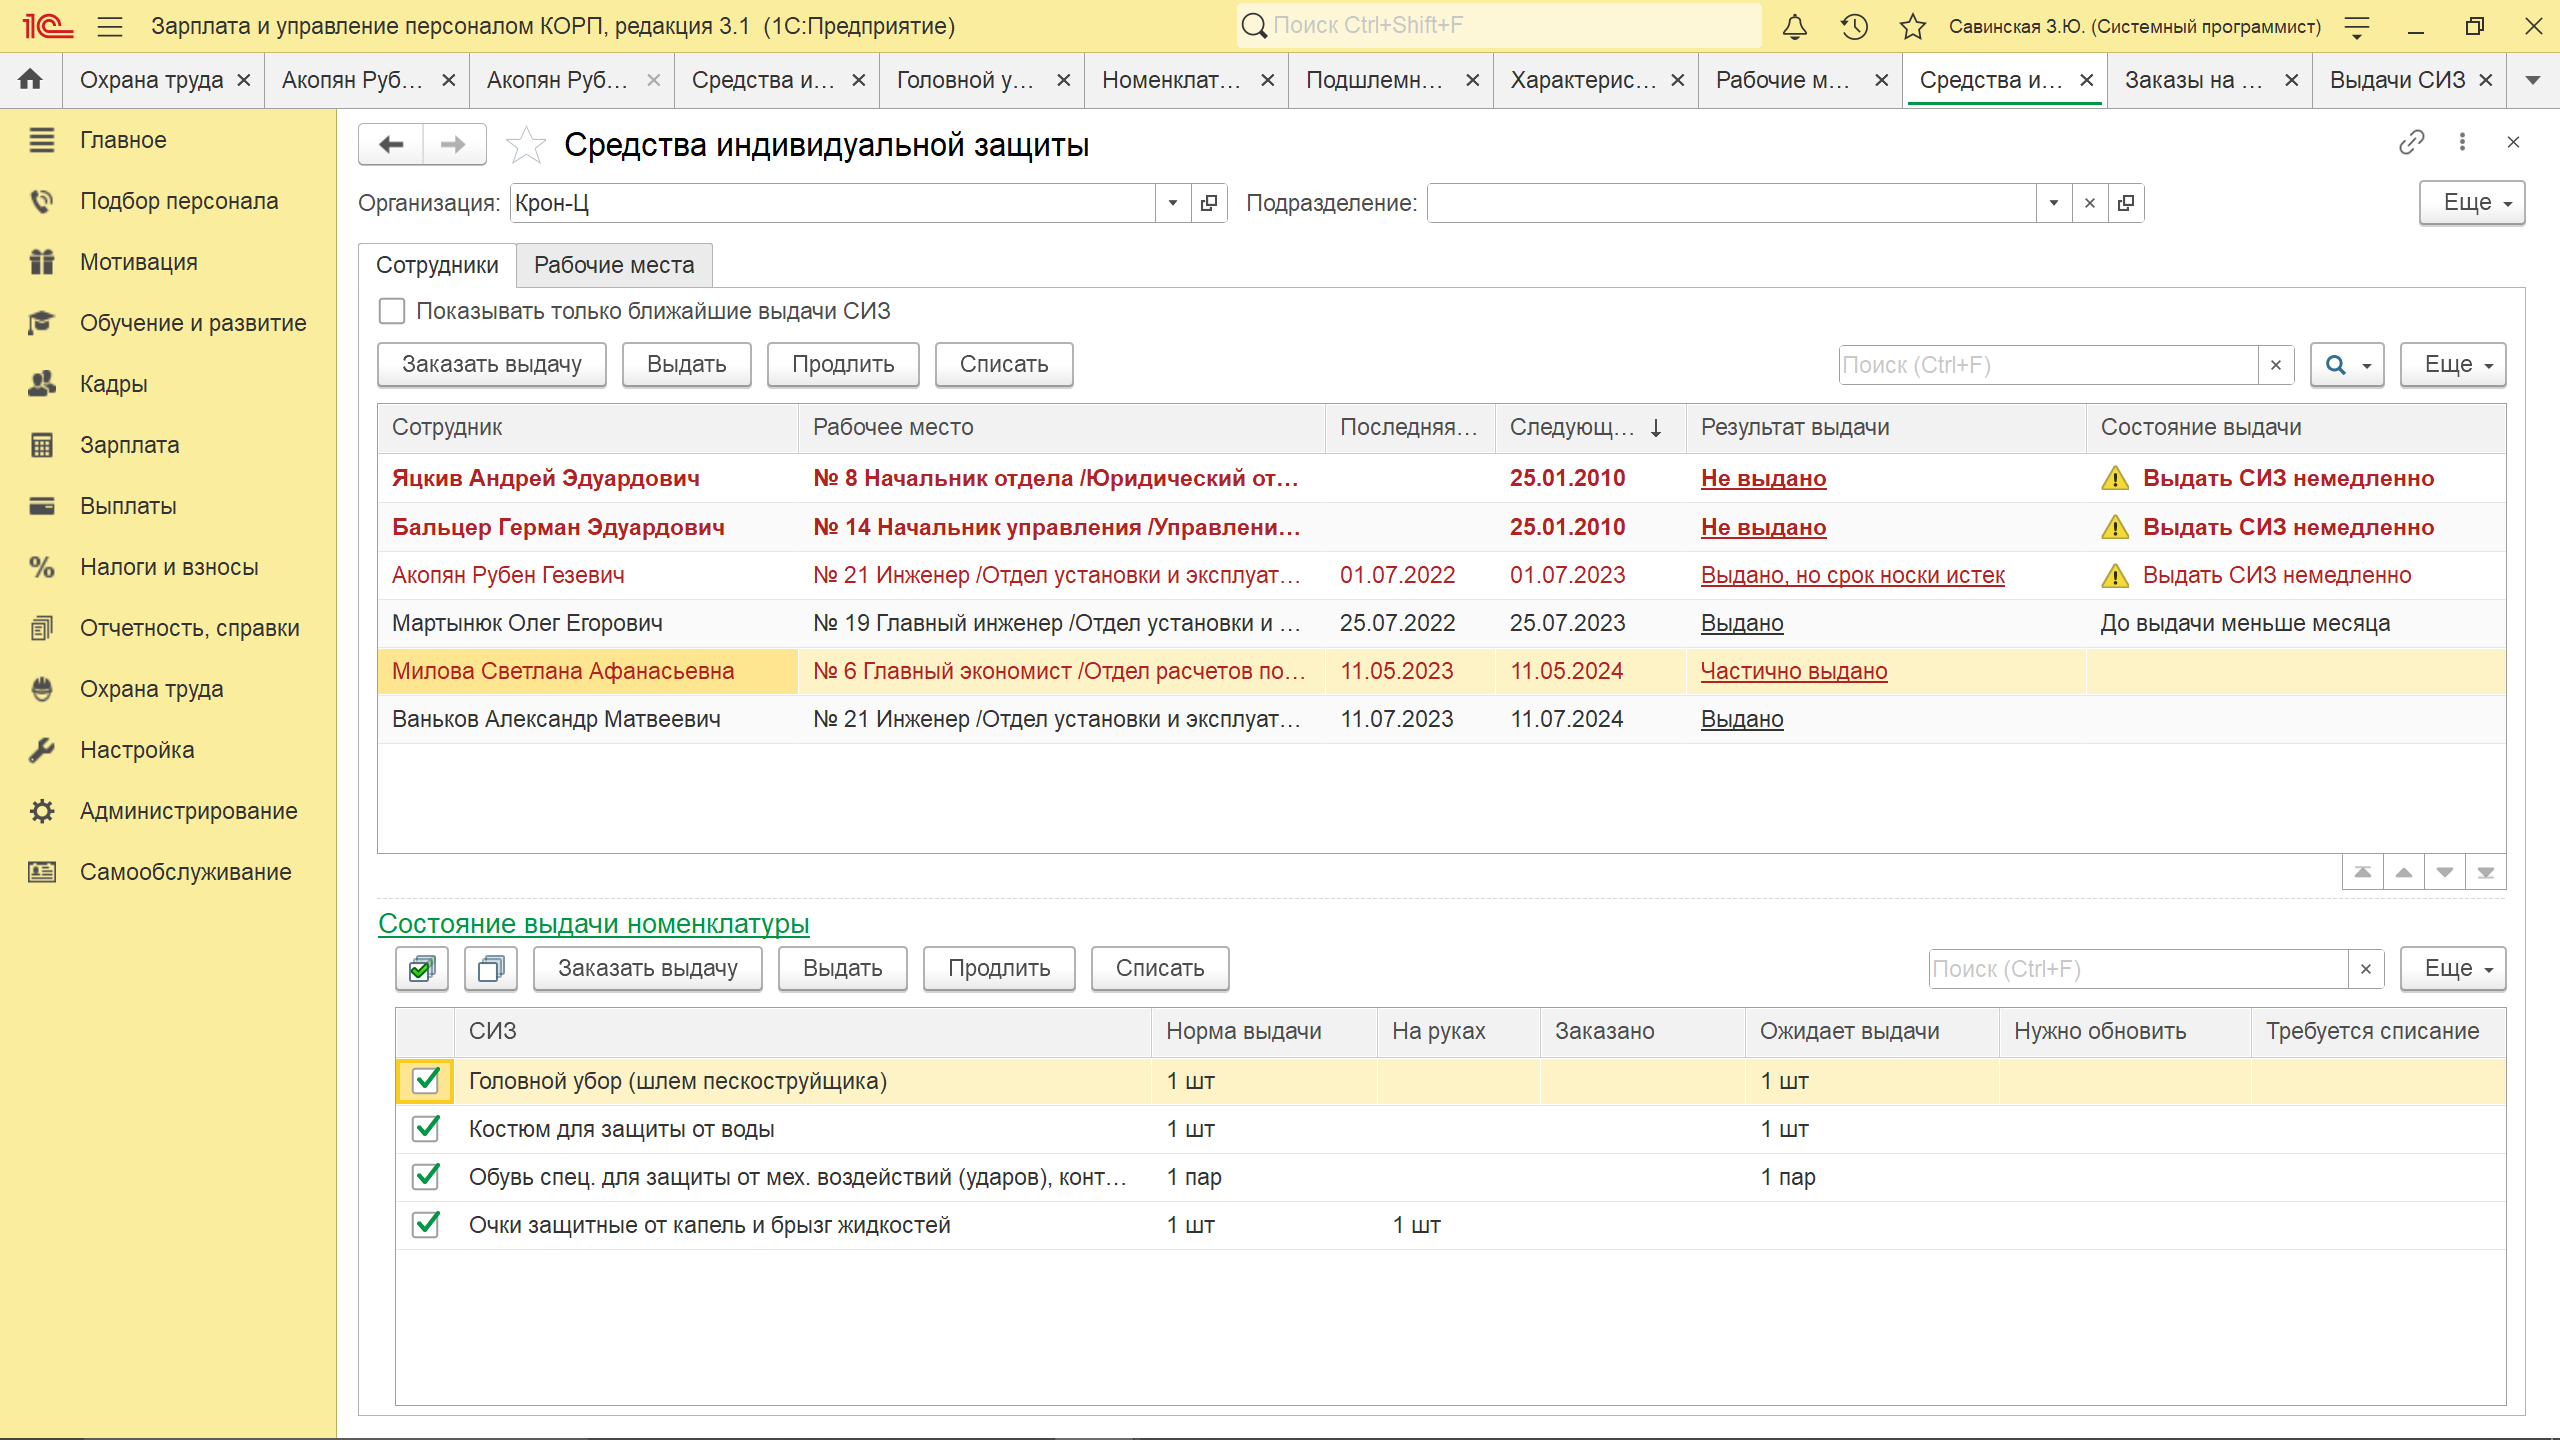This screenshot has width=2560, height=1440.
Task: Open the Выдано, но срок носки истек link
Action: (1852, 575)
